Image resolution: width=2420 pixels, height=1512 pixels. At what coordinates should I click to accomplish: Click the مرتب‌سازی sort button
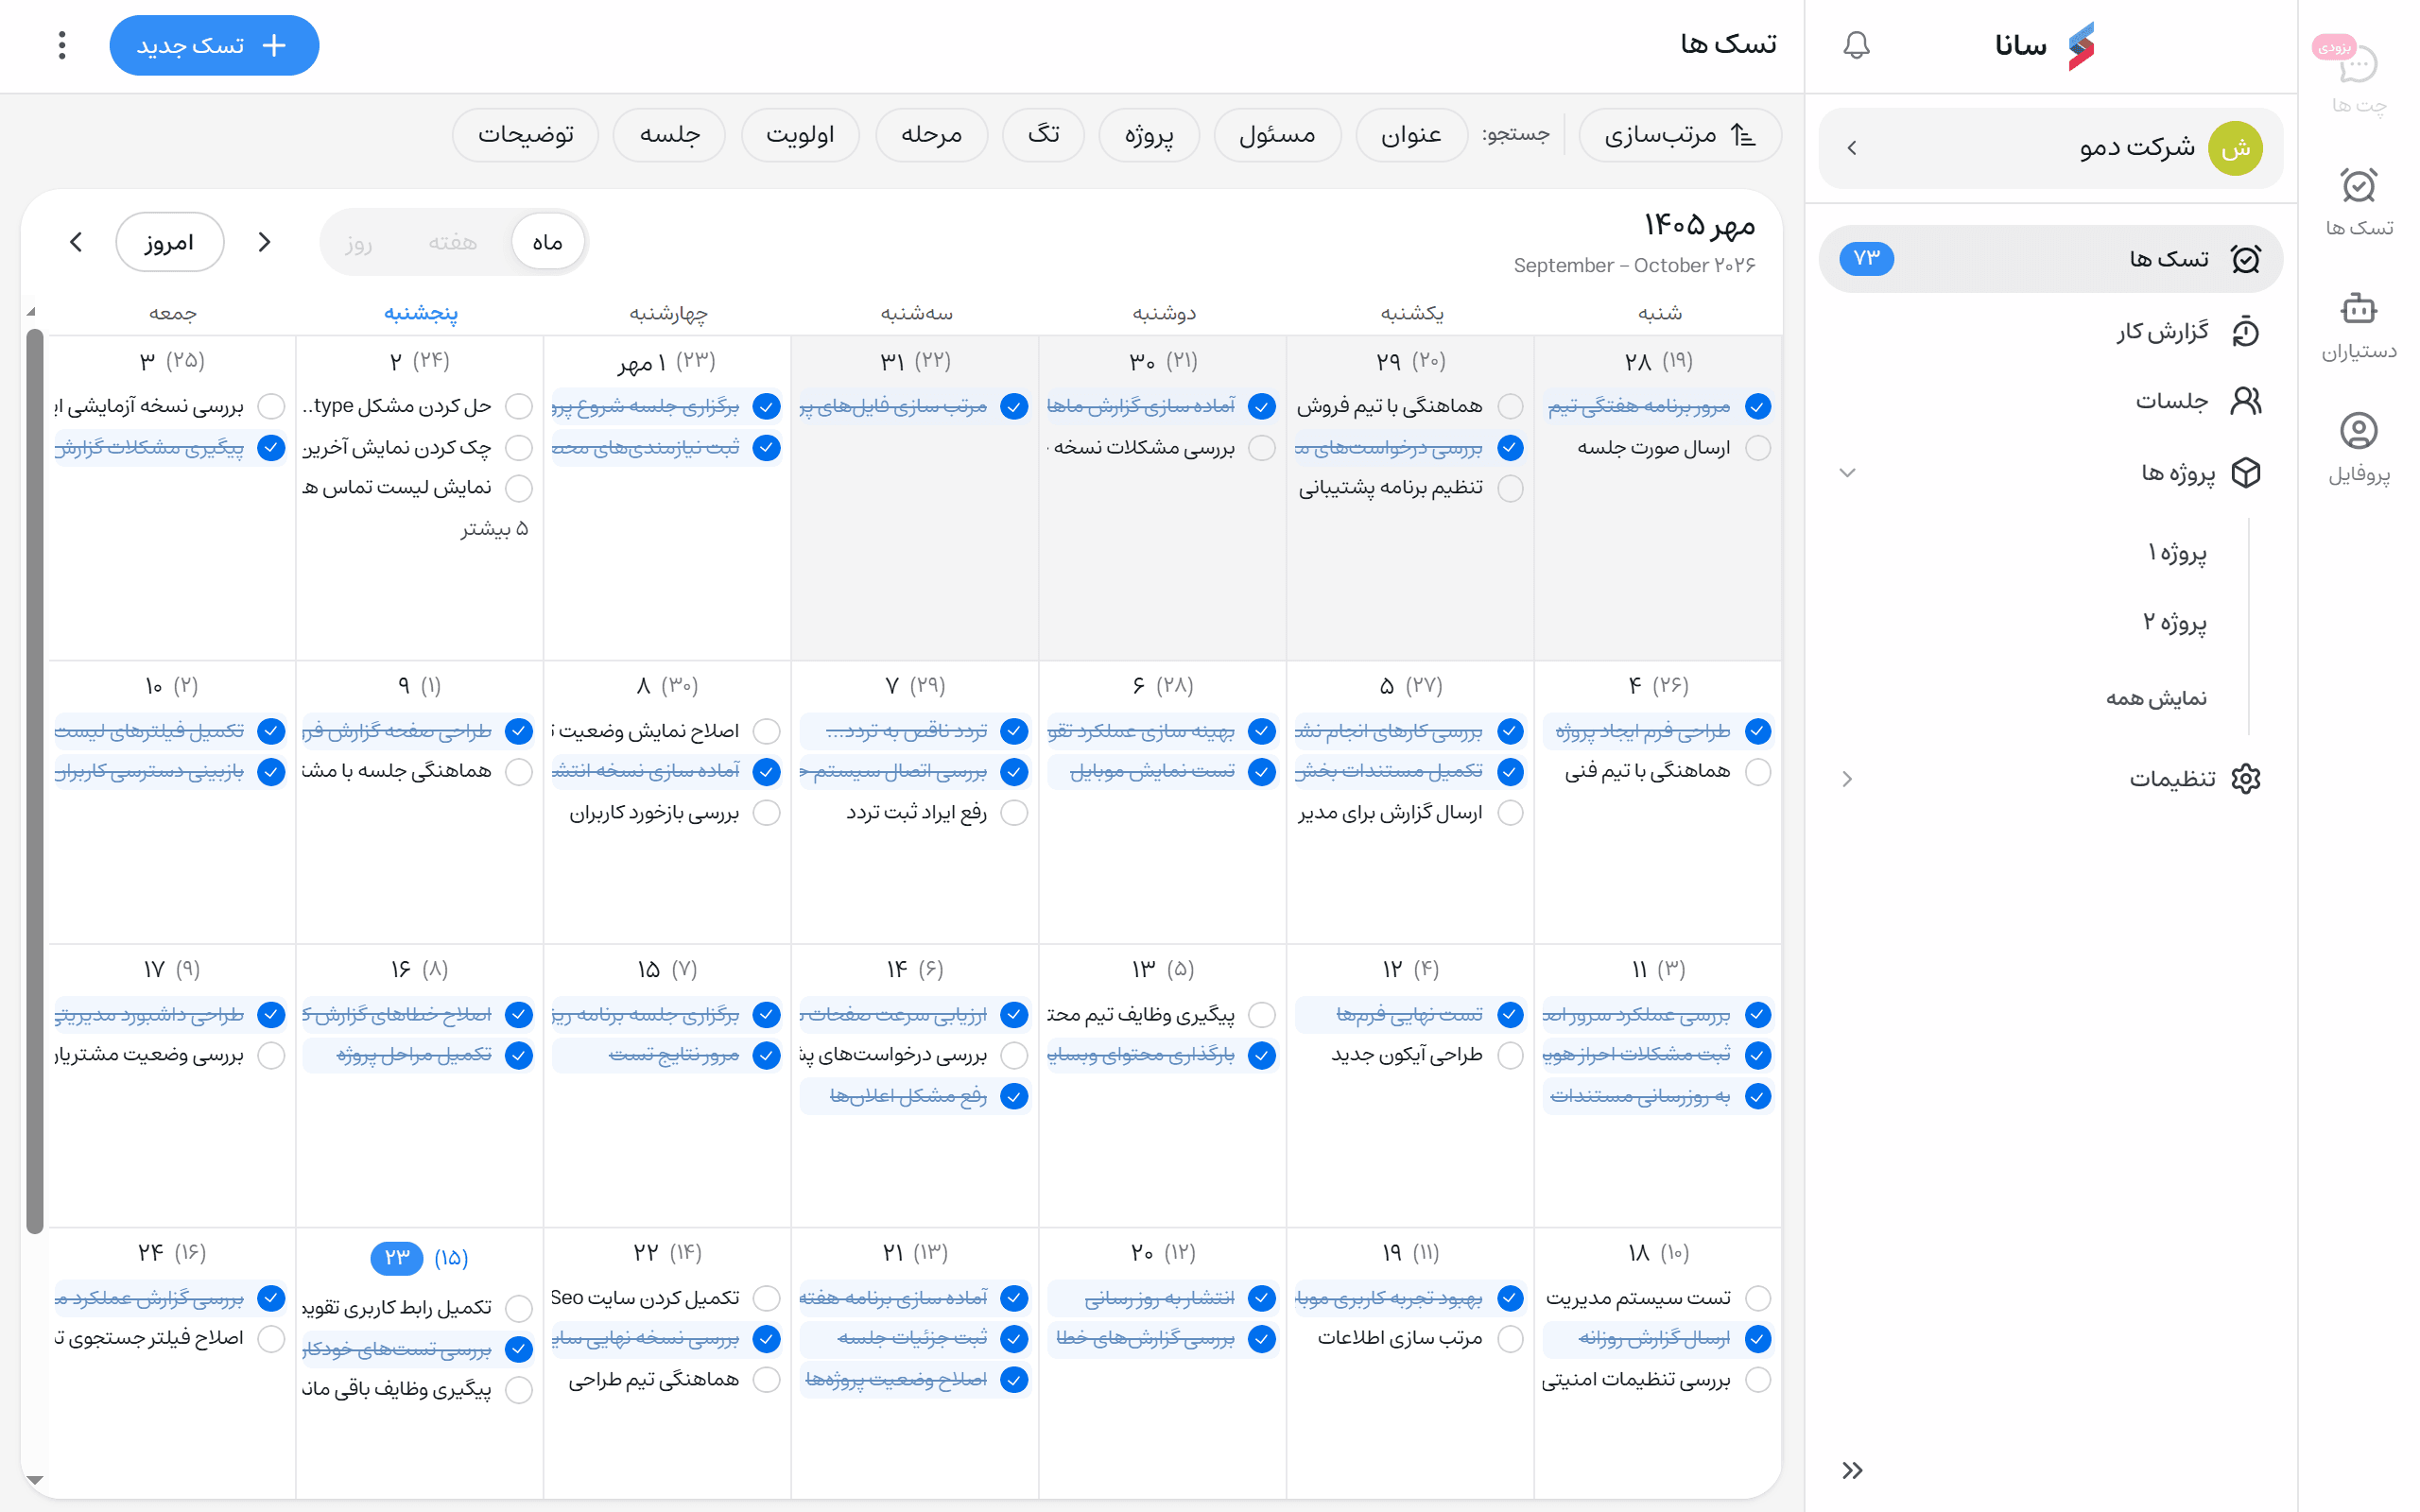click(1680, 134)
